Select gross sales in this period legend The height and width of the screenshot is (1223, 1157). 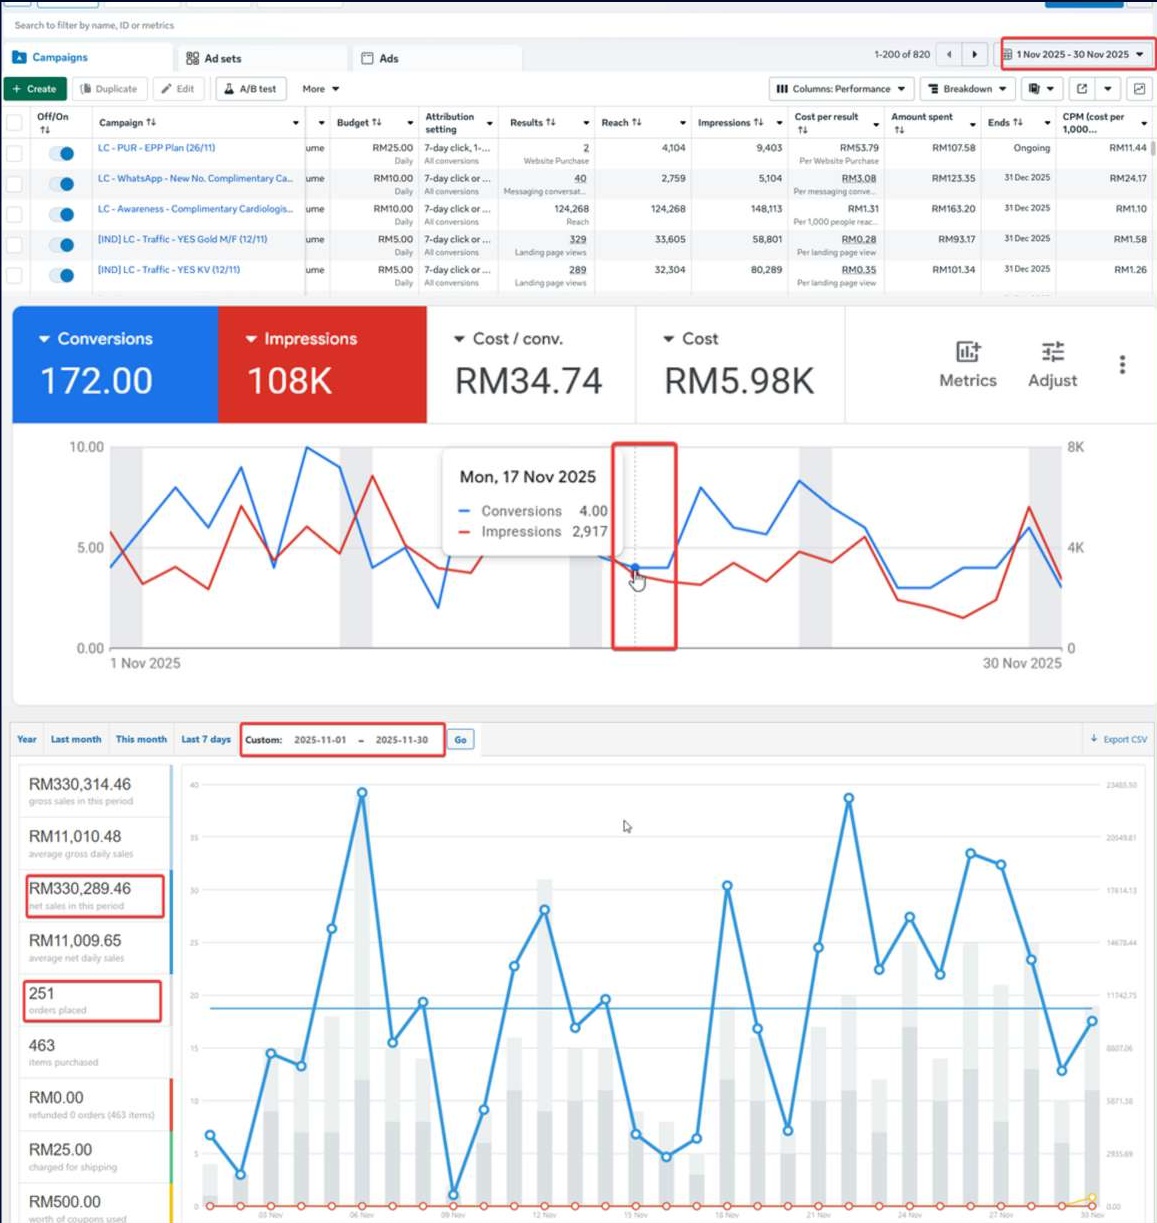pos(94,791)
